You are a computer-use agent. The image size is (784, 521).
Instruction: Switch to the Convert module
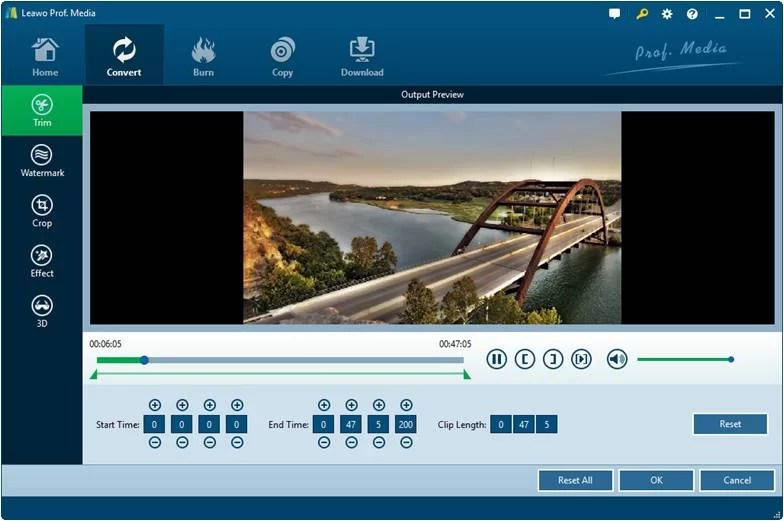click(x=124, y=56)
